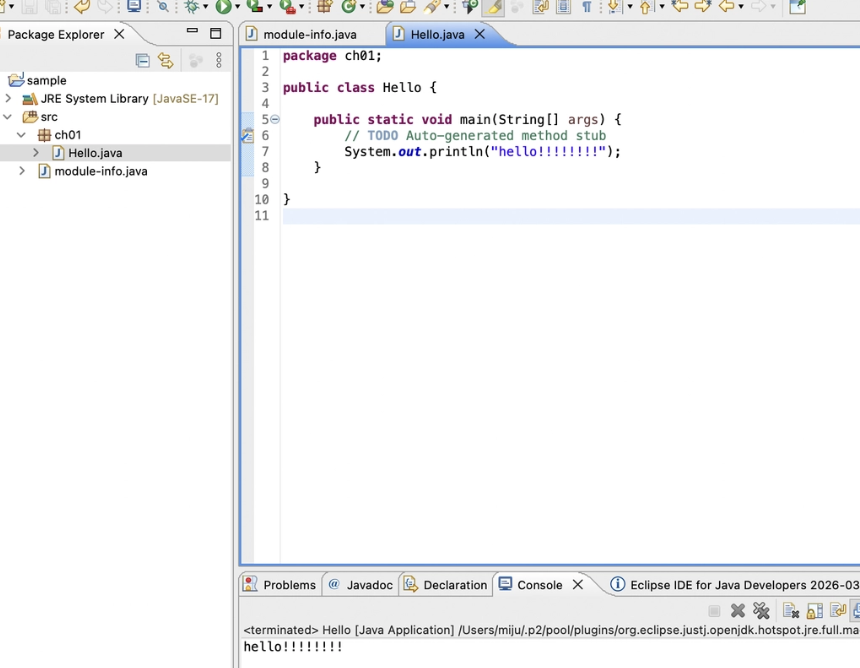Click the pin editor icon at toolbar end

click(797, 7)
